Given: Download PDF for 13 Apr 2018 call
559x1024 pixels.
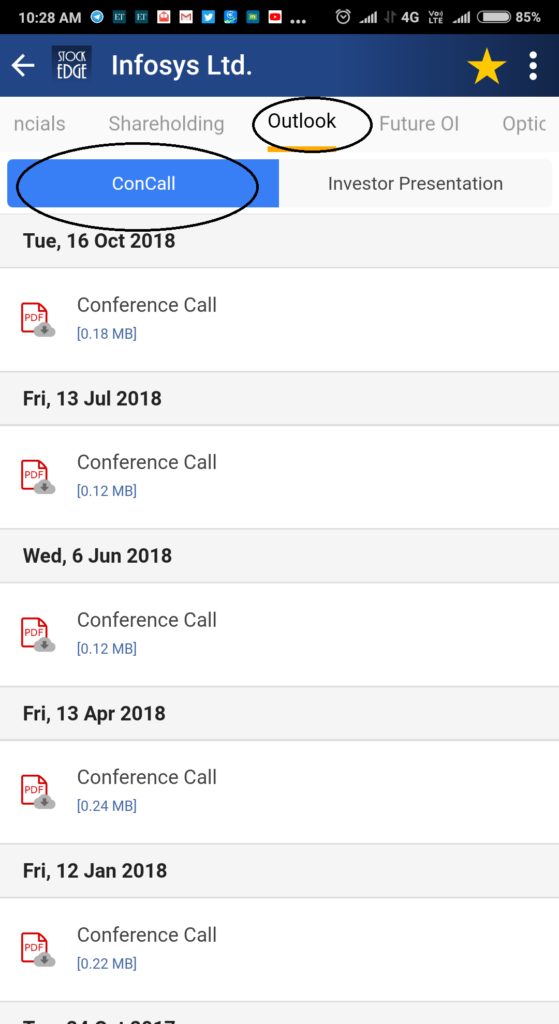Looking at the screenshot, I should (x=37, y=792).
